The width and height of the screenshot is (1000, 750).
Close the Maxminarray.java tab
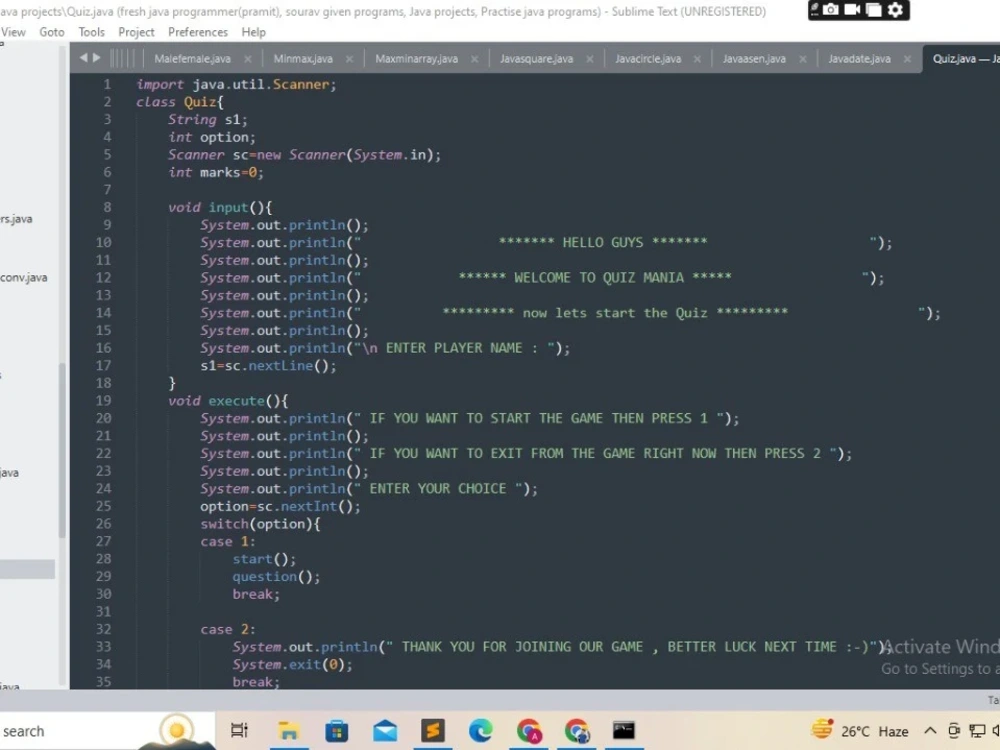point(474,59)
